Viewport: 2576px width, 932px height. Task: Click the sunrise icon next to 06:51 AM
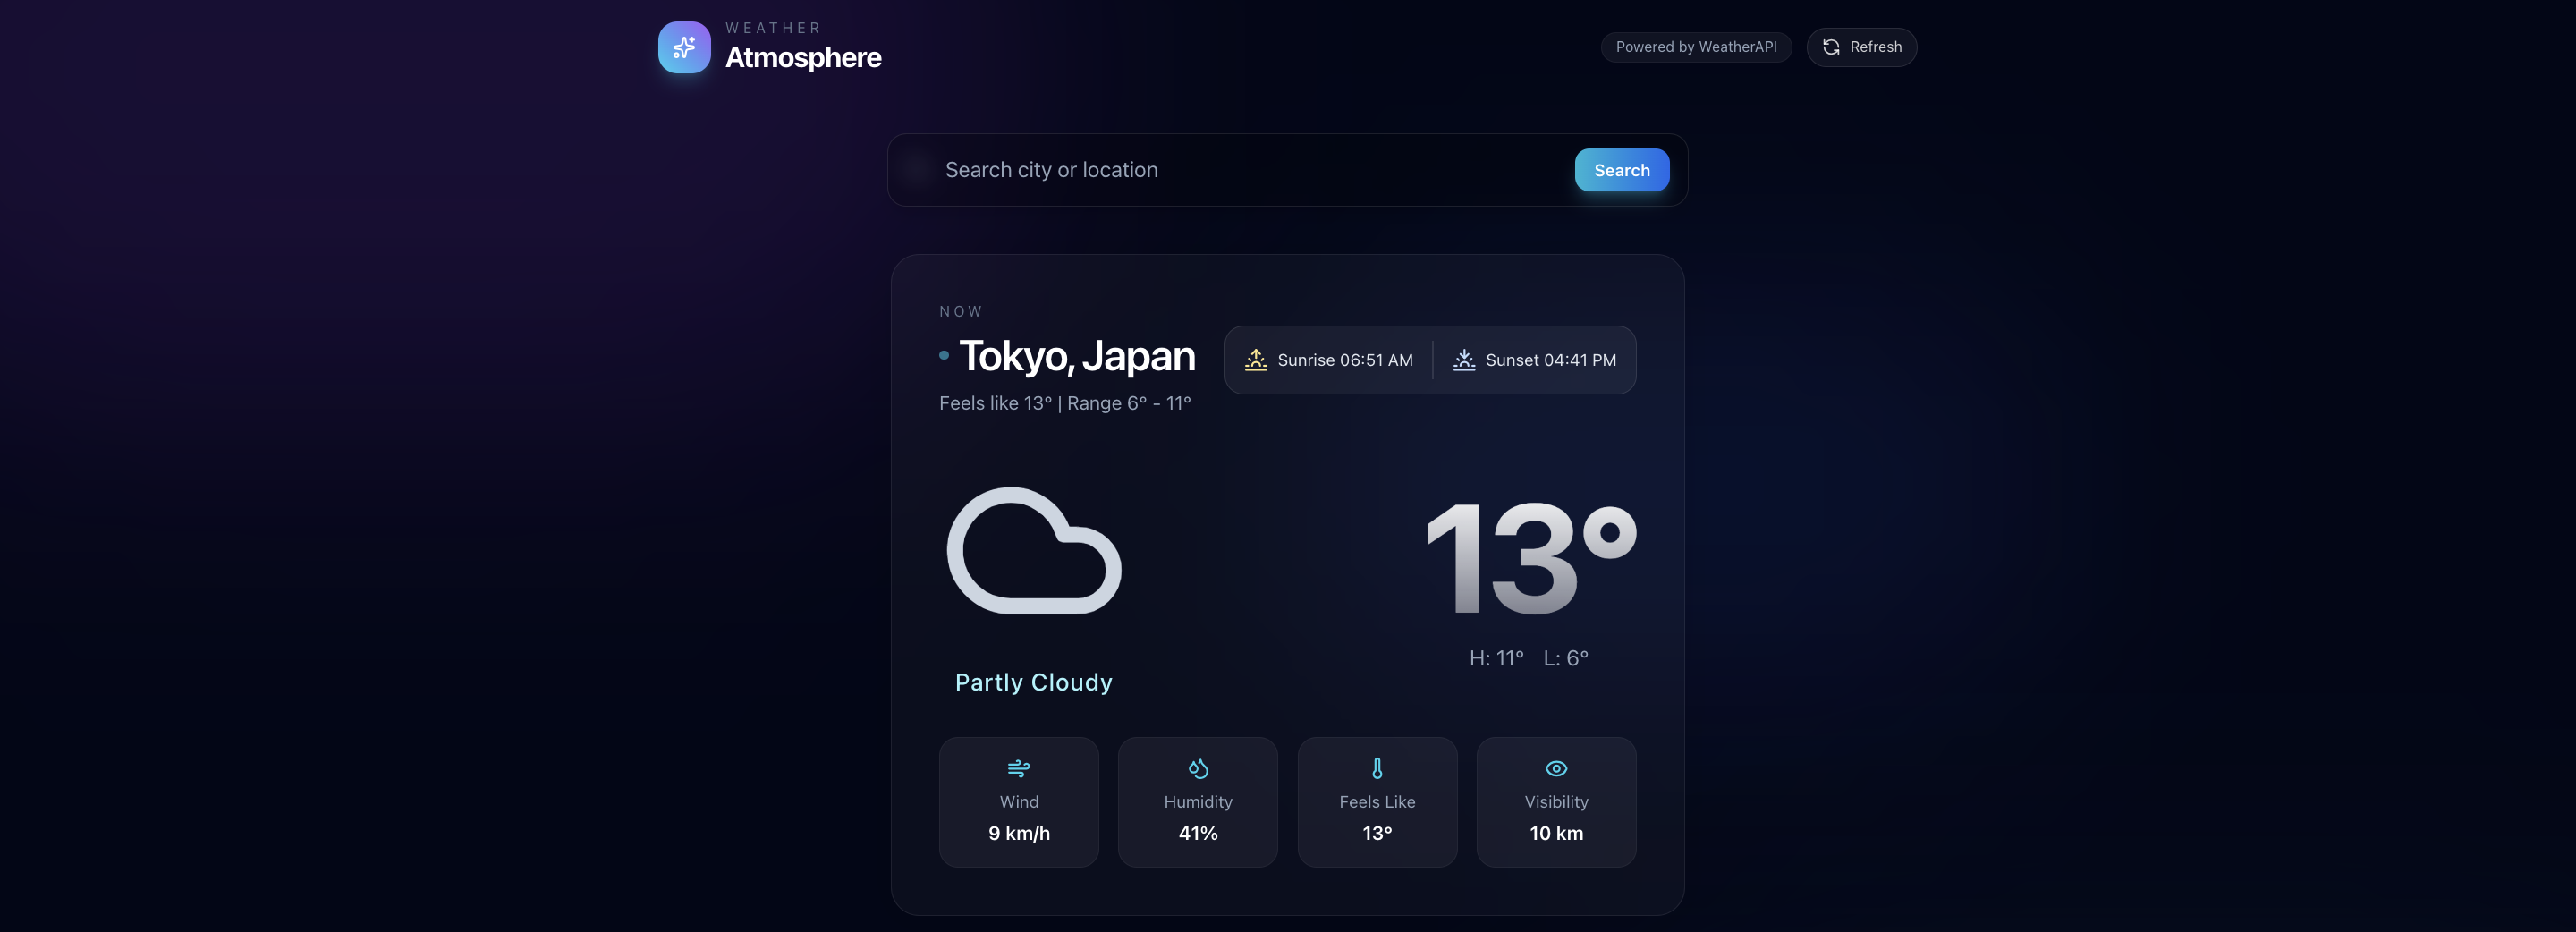pyautogui.click(x=1255, y=359)
